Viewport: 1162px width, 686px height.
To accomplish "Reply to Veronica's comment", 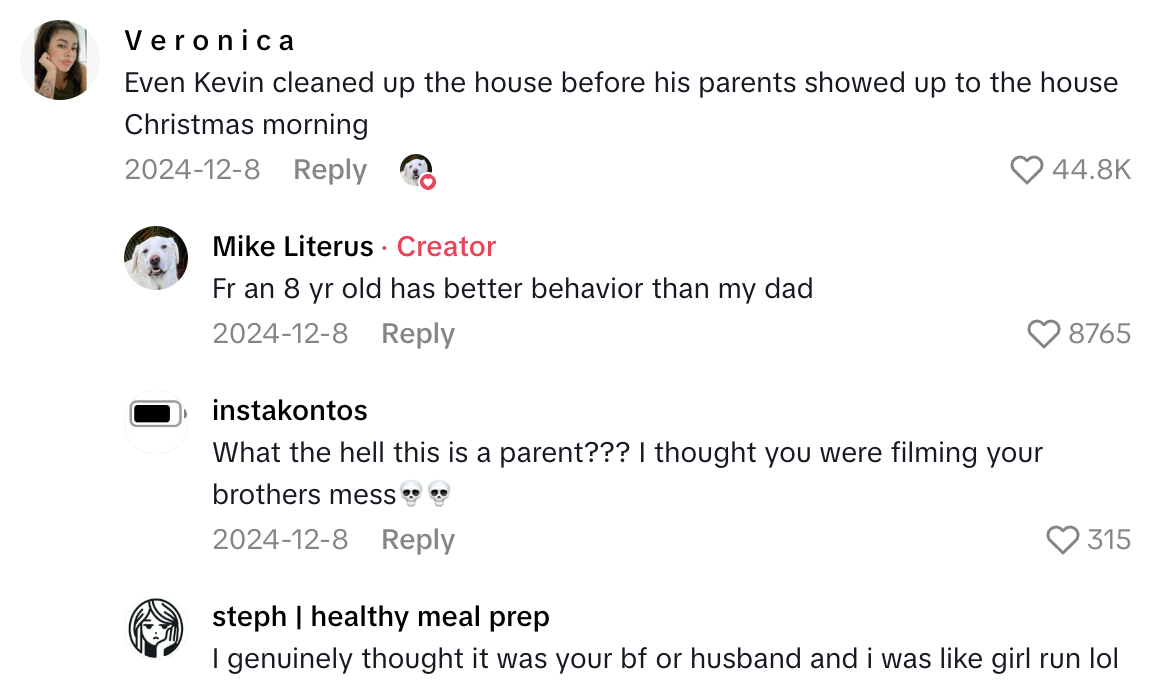I will coord(330,170).
